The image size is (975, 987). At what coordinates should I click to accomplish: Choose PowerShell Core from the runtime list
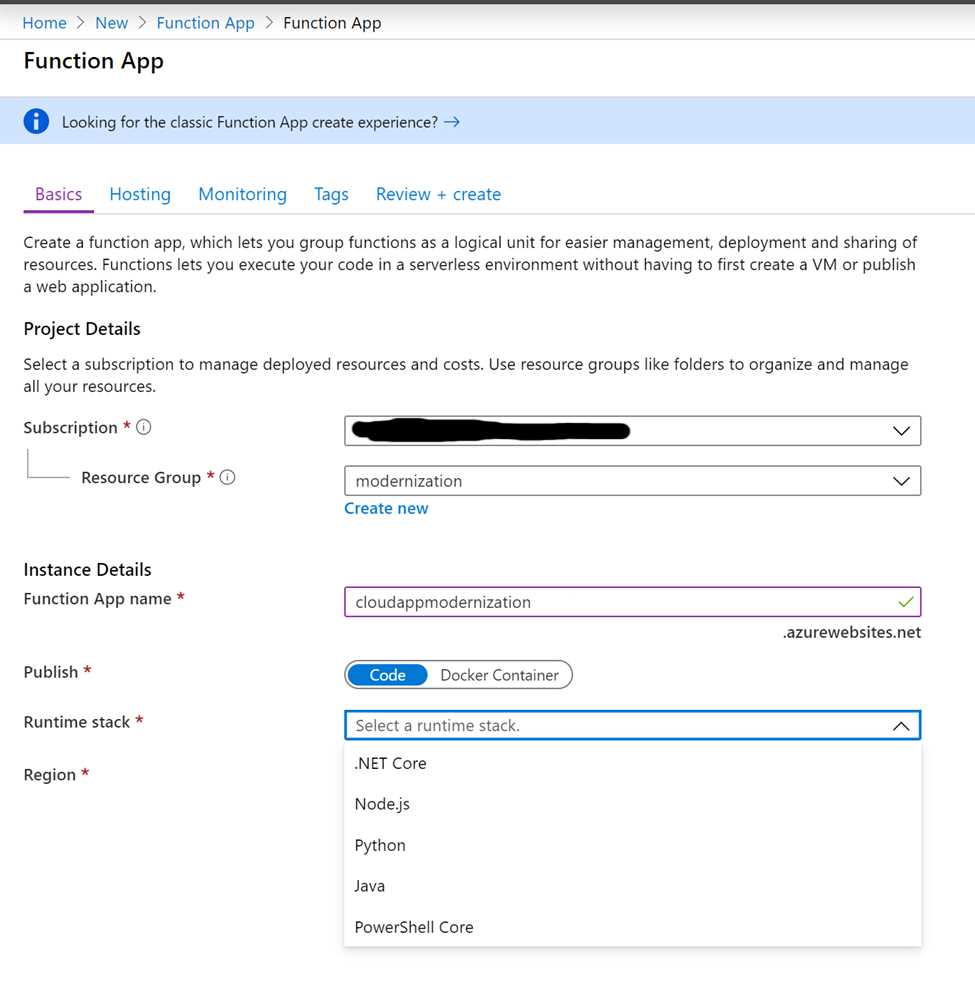tap(413, 927)
